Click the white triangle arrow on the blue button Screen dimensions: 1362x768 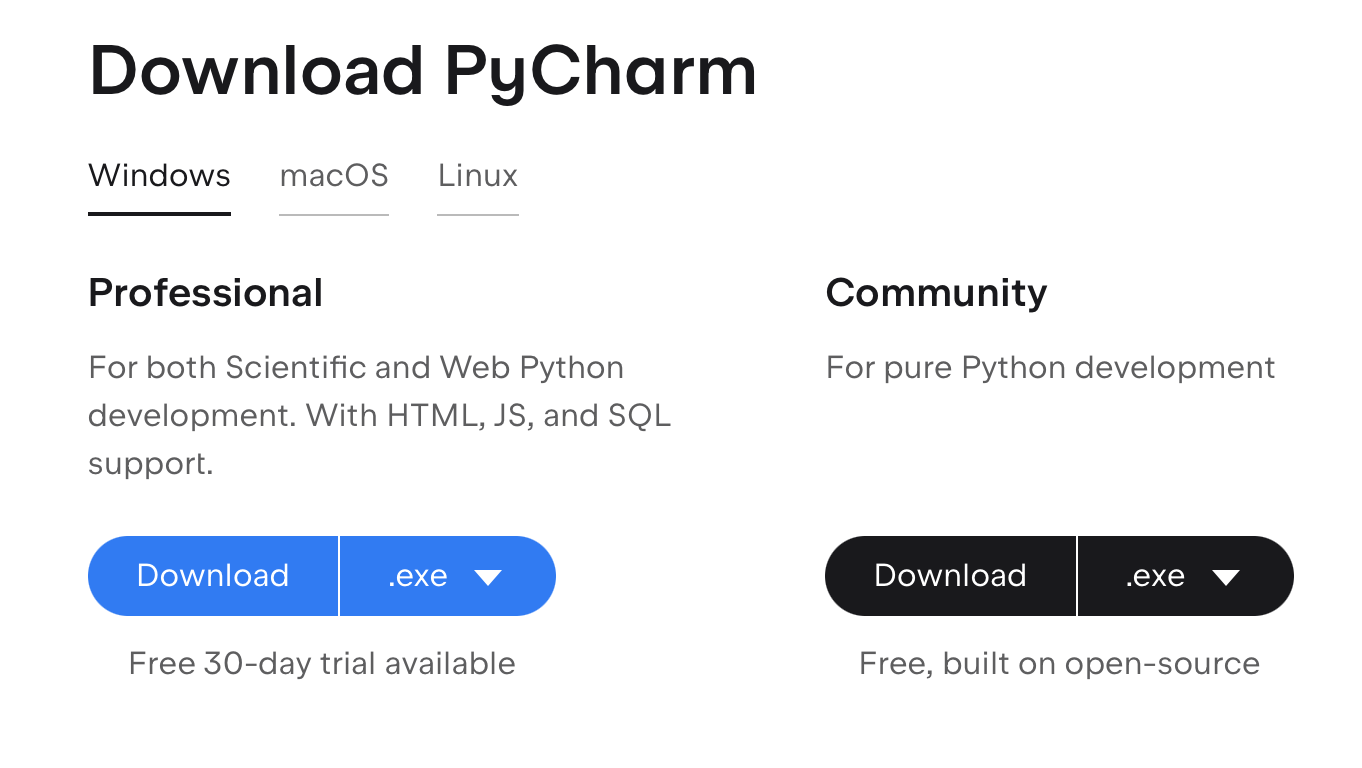[487, 577]
